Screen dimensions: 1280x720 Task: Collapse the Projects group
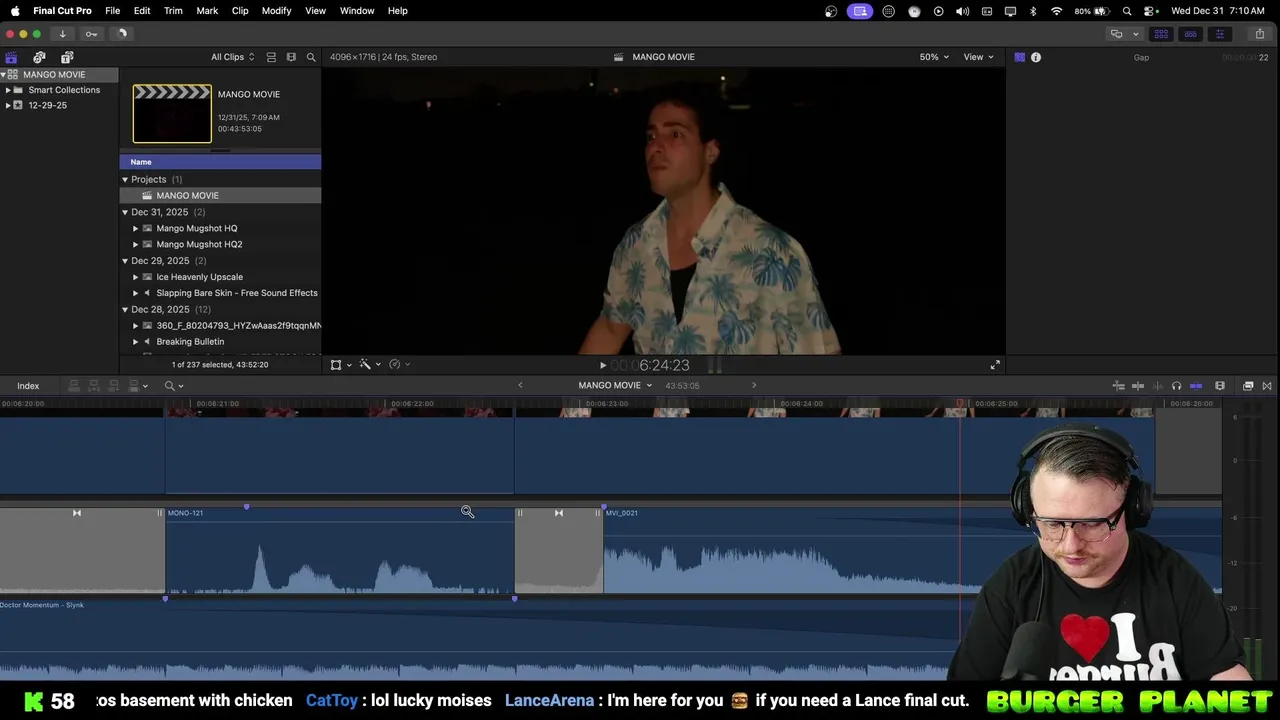coord(125,180)
